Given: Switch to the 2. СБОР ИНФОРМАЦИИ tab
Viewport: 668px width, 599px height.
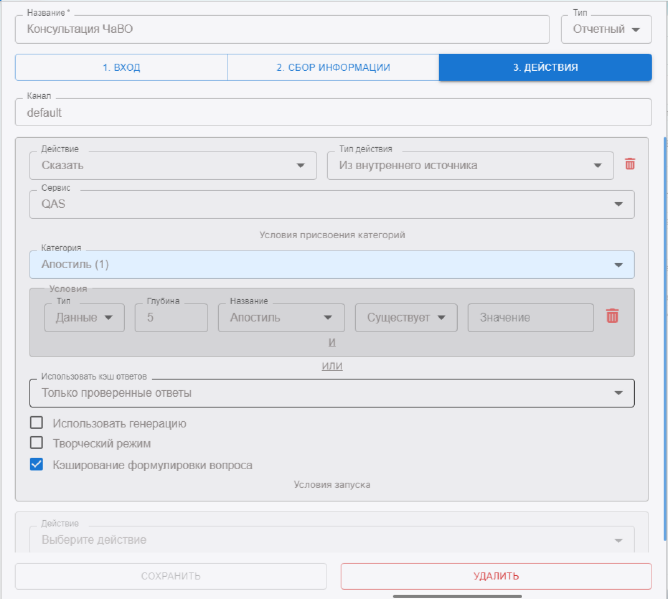Looking at the screenshot, I should (333, 68).
